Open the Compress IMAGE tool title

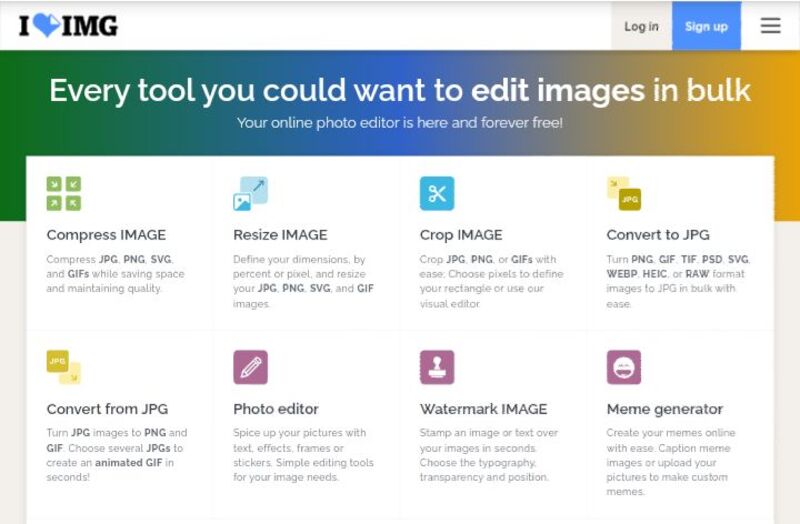[x=106, y=235]
